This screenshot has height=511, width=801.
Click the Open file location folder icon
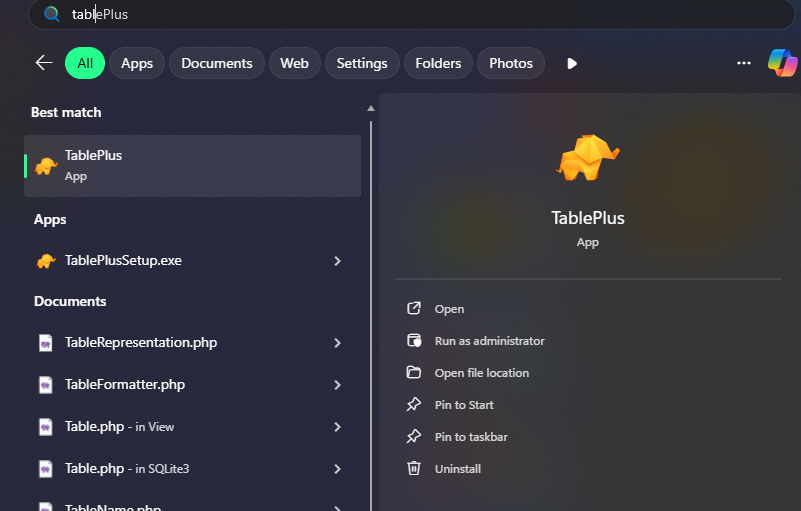[414, 372]
